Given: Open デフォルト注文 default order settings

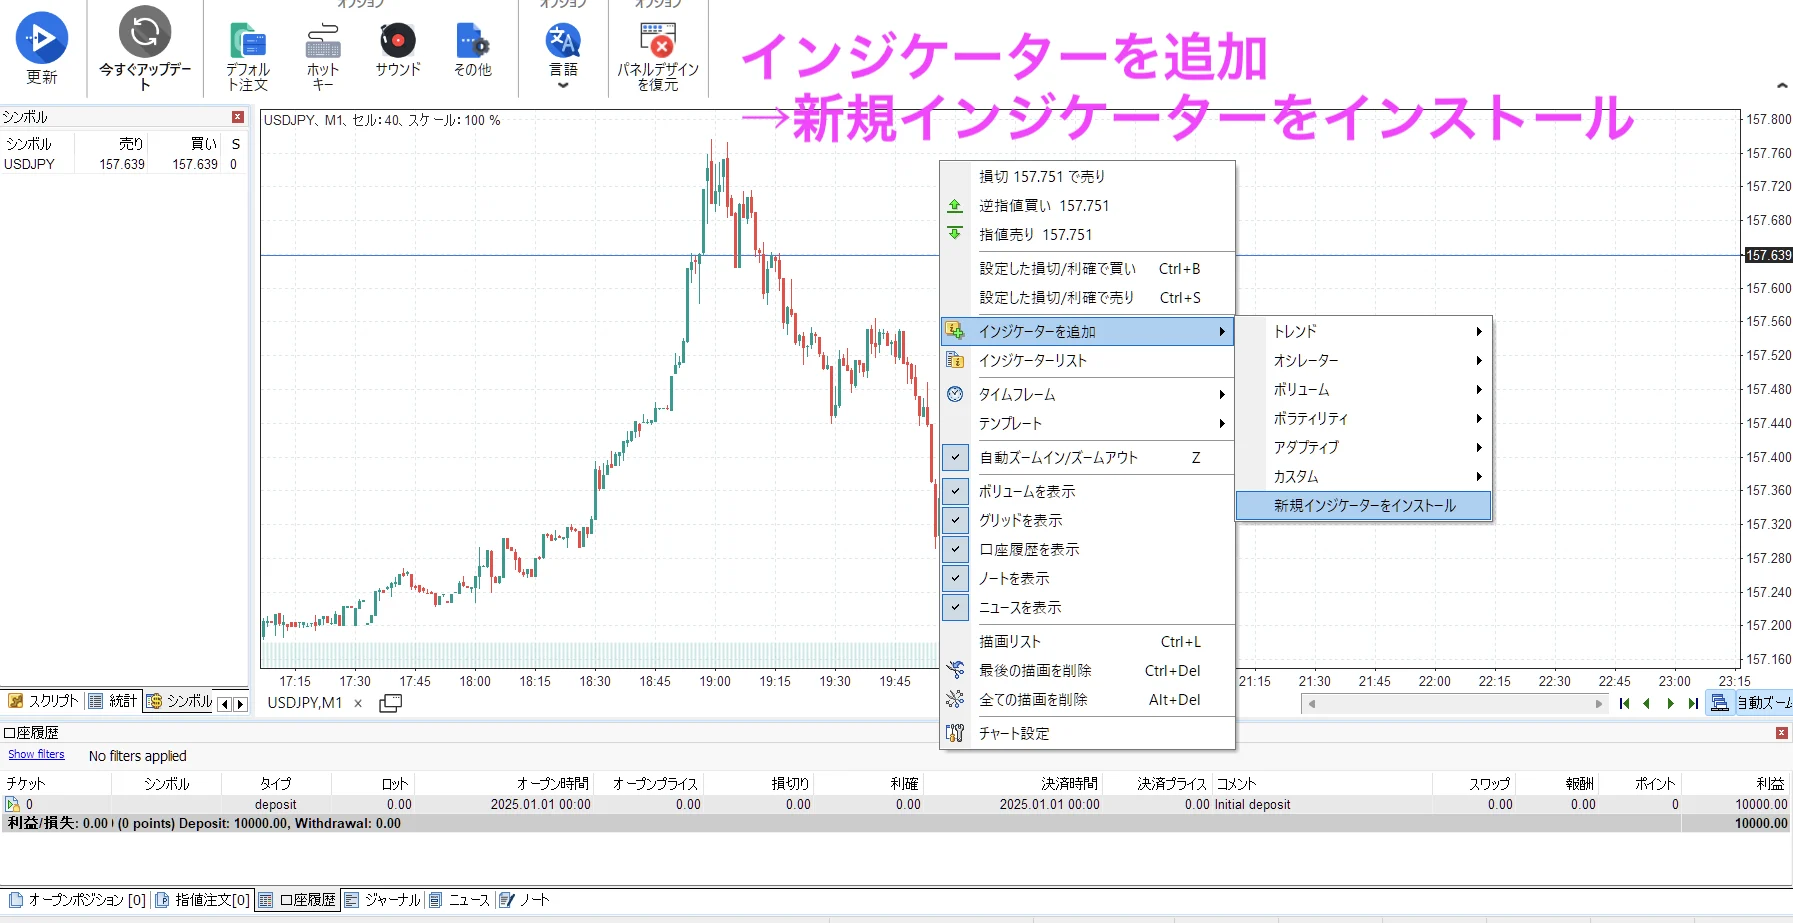Looking at the screenshot, I should 247,57.
